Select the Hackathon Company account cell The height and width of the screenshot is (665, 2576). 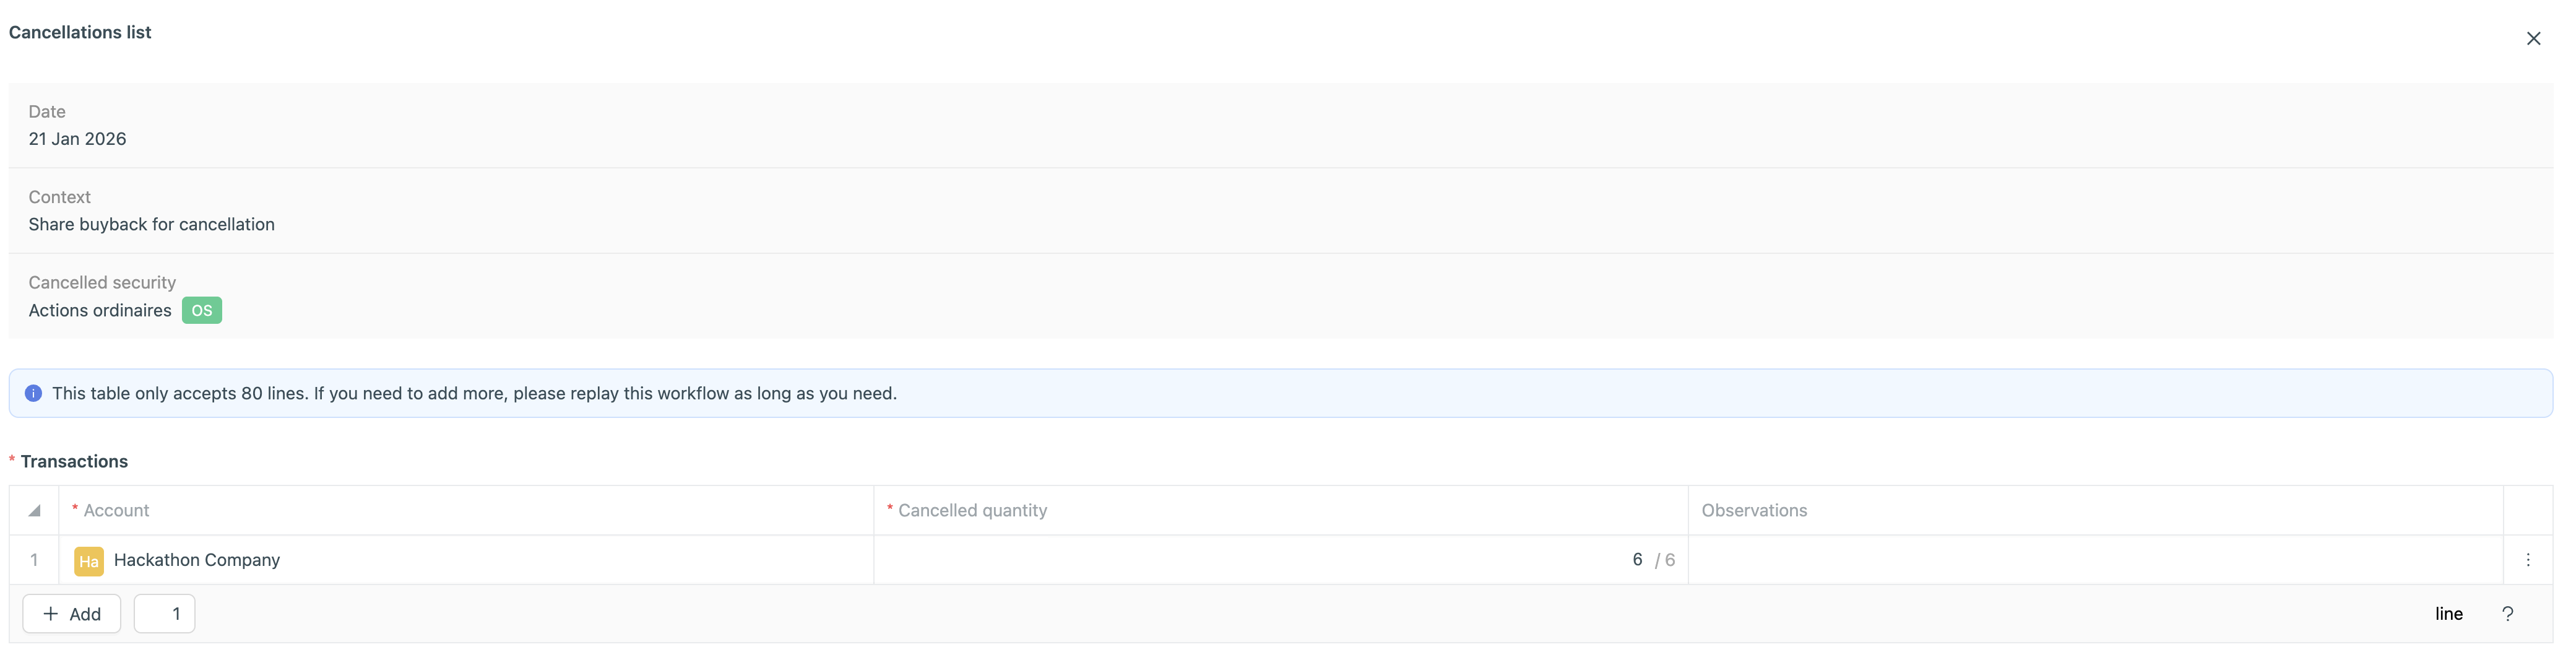coord(197,560)
